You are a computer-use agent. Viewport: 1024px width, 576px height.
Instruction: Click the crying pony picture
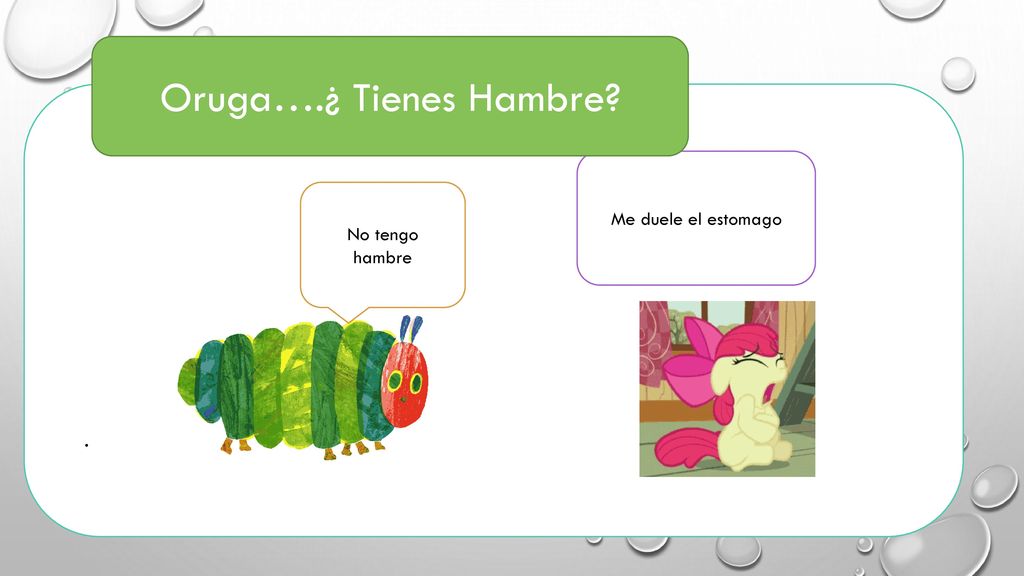[727, 389]
